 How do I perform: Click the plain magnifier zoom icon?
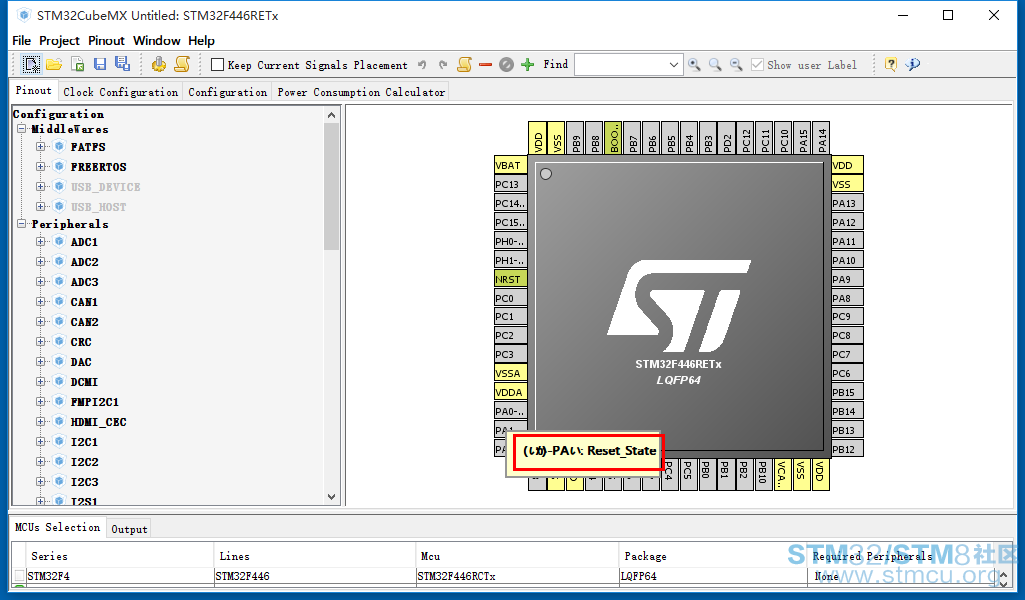pos(715,65)
